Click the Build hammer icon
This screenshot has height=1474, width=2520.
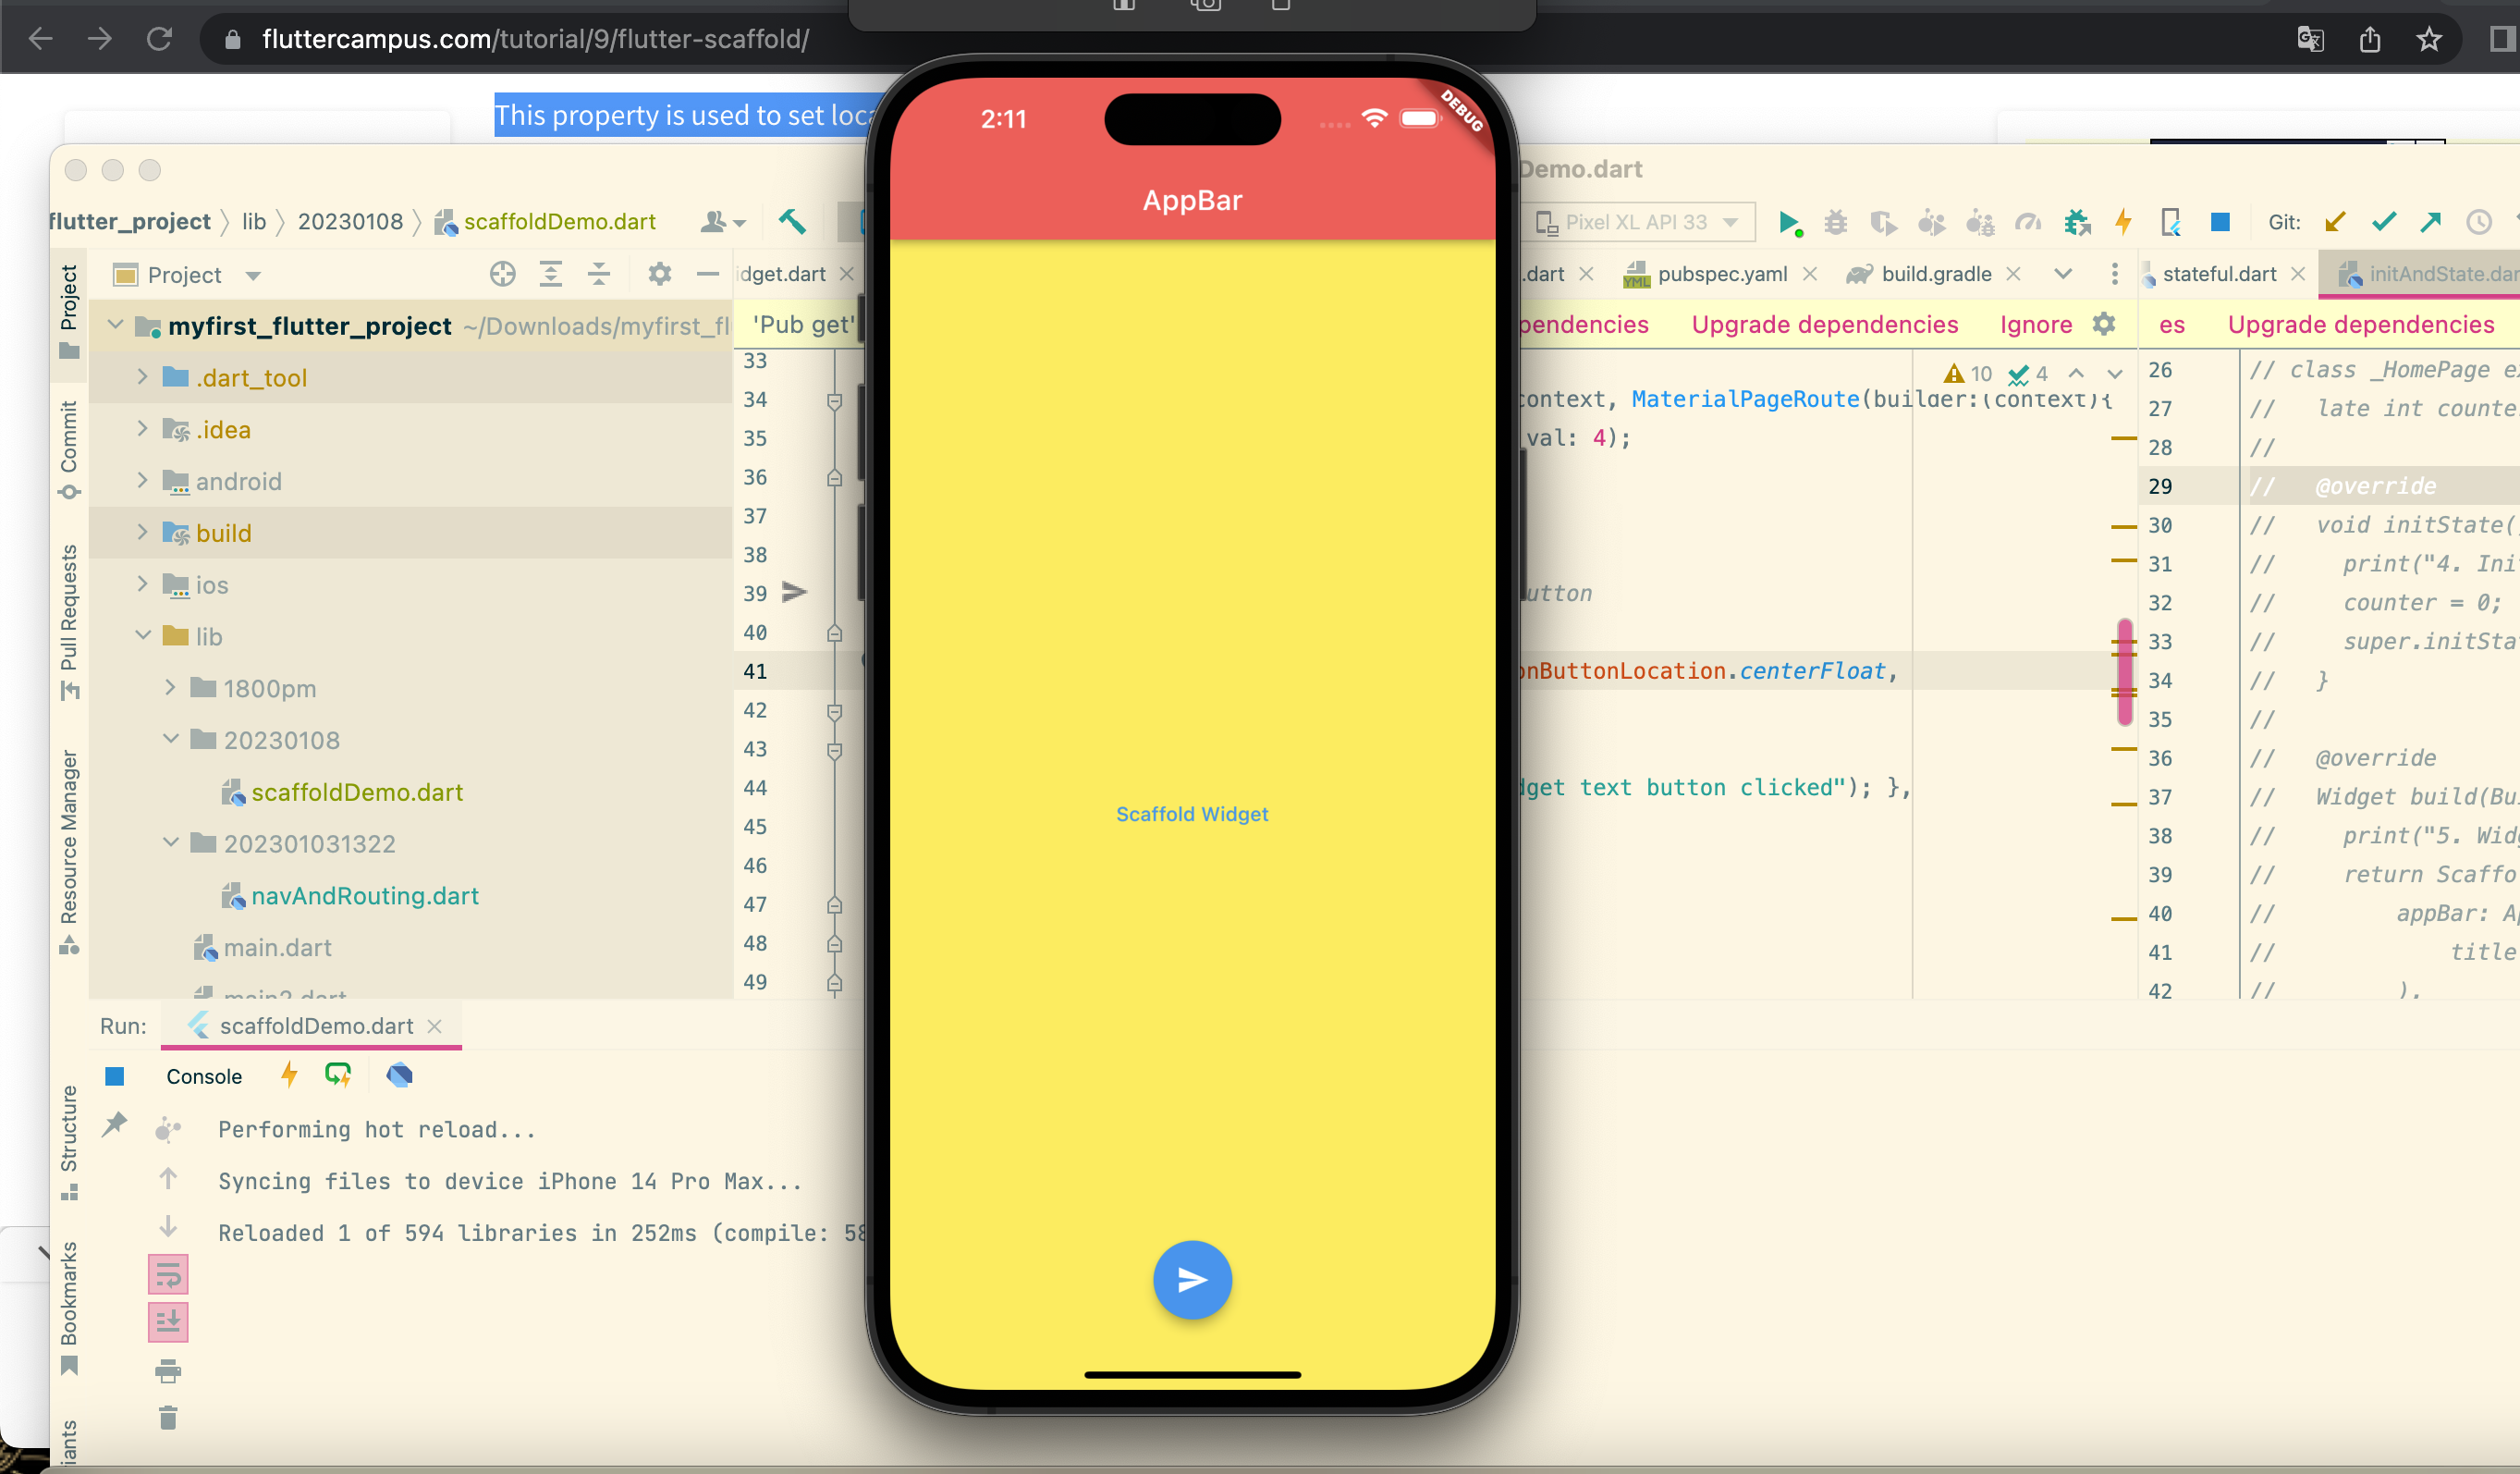791,221
